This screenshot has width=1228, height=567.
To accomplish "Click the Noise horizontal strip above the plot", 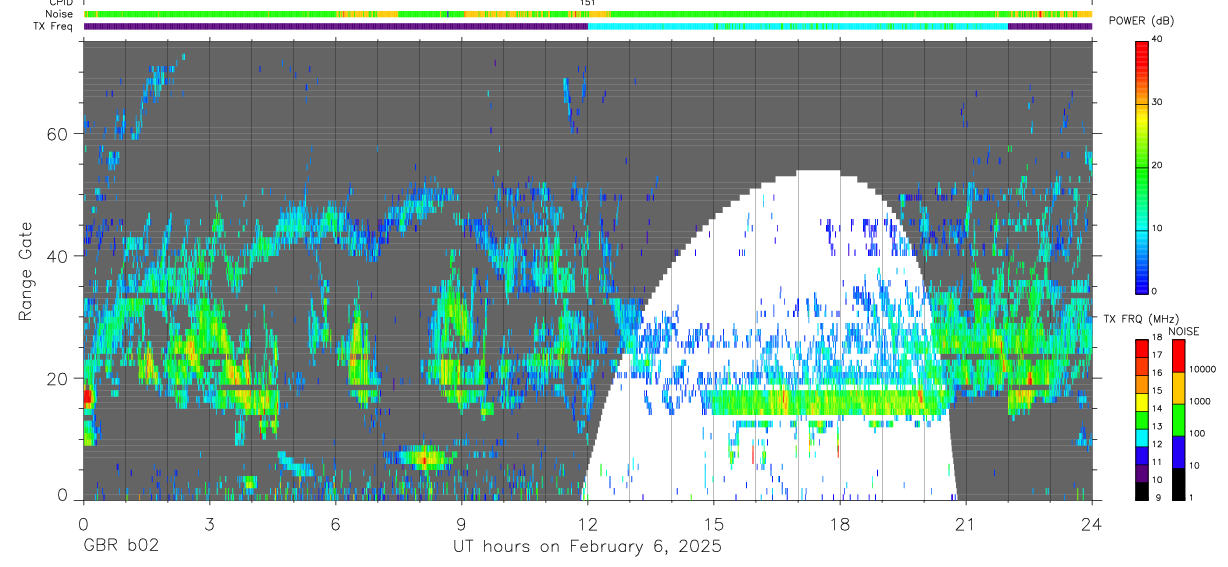I will [588, 14].
